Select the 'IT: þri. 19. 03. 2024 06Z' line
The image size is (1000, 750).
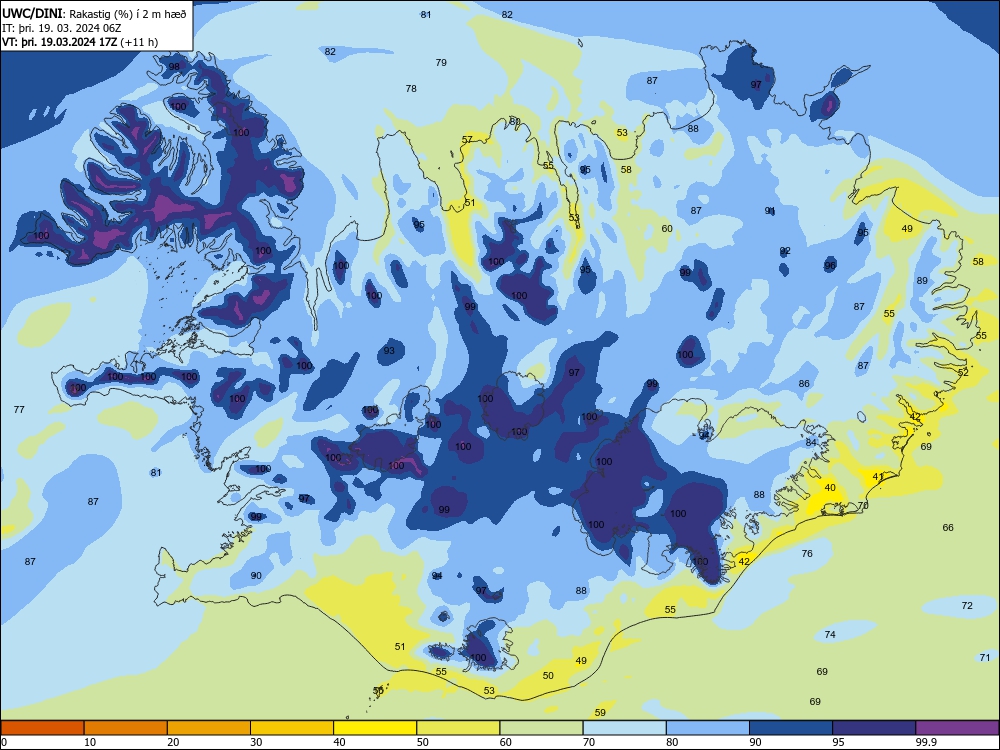click(x=61, y=28)
